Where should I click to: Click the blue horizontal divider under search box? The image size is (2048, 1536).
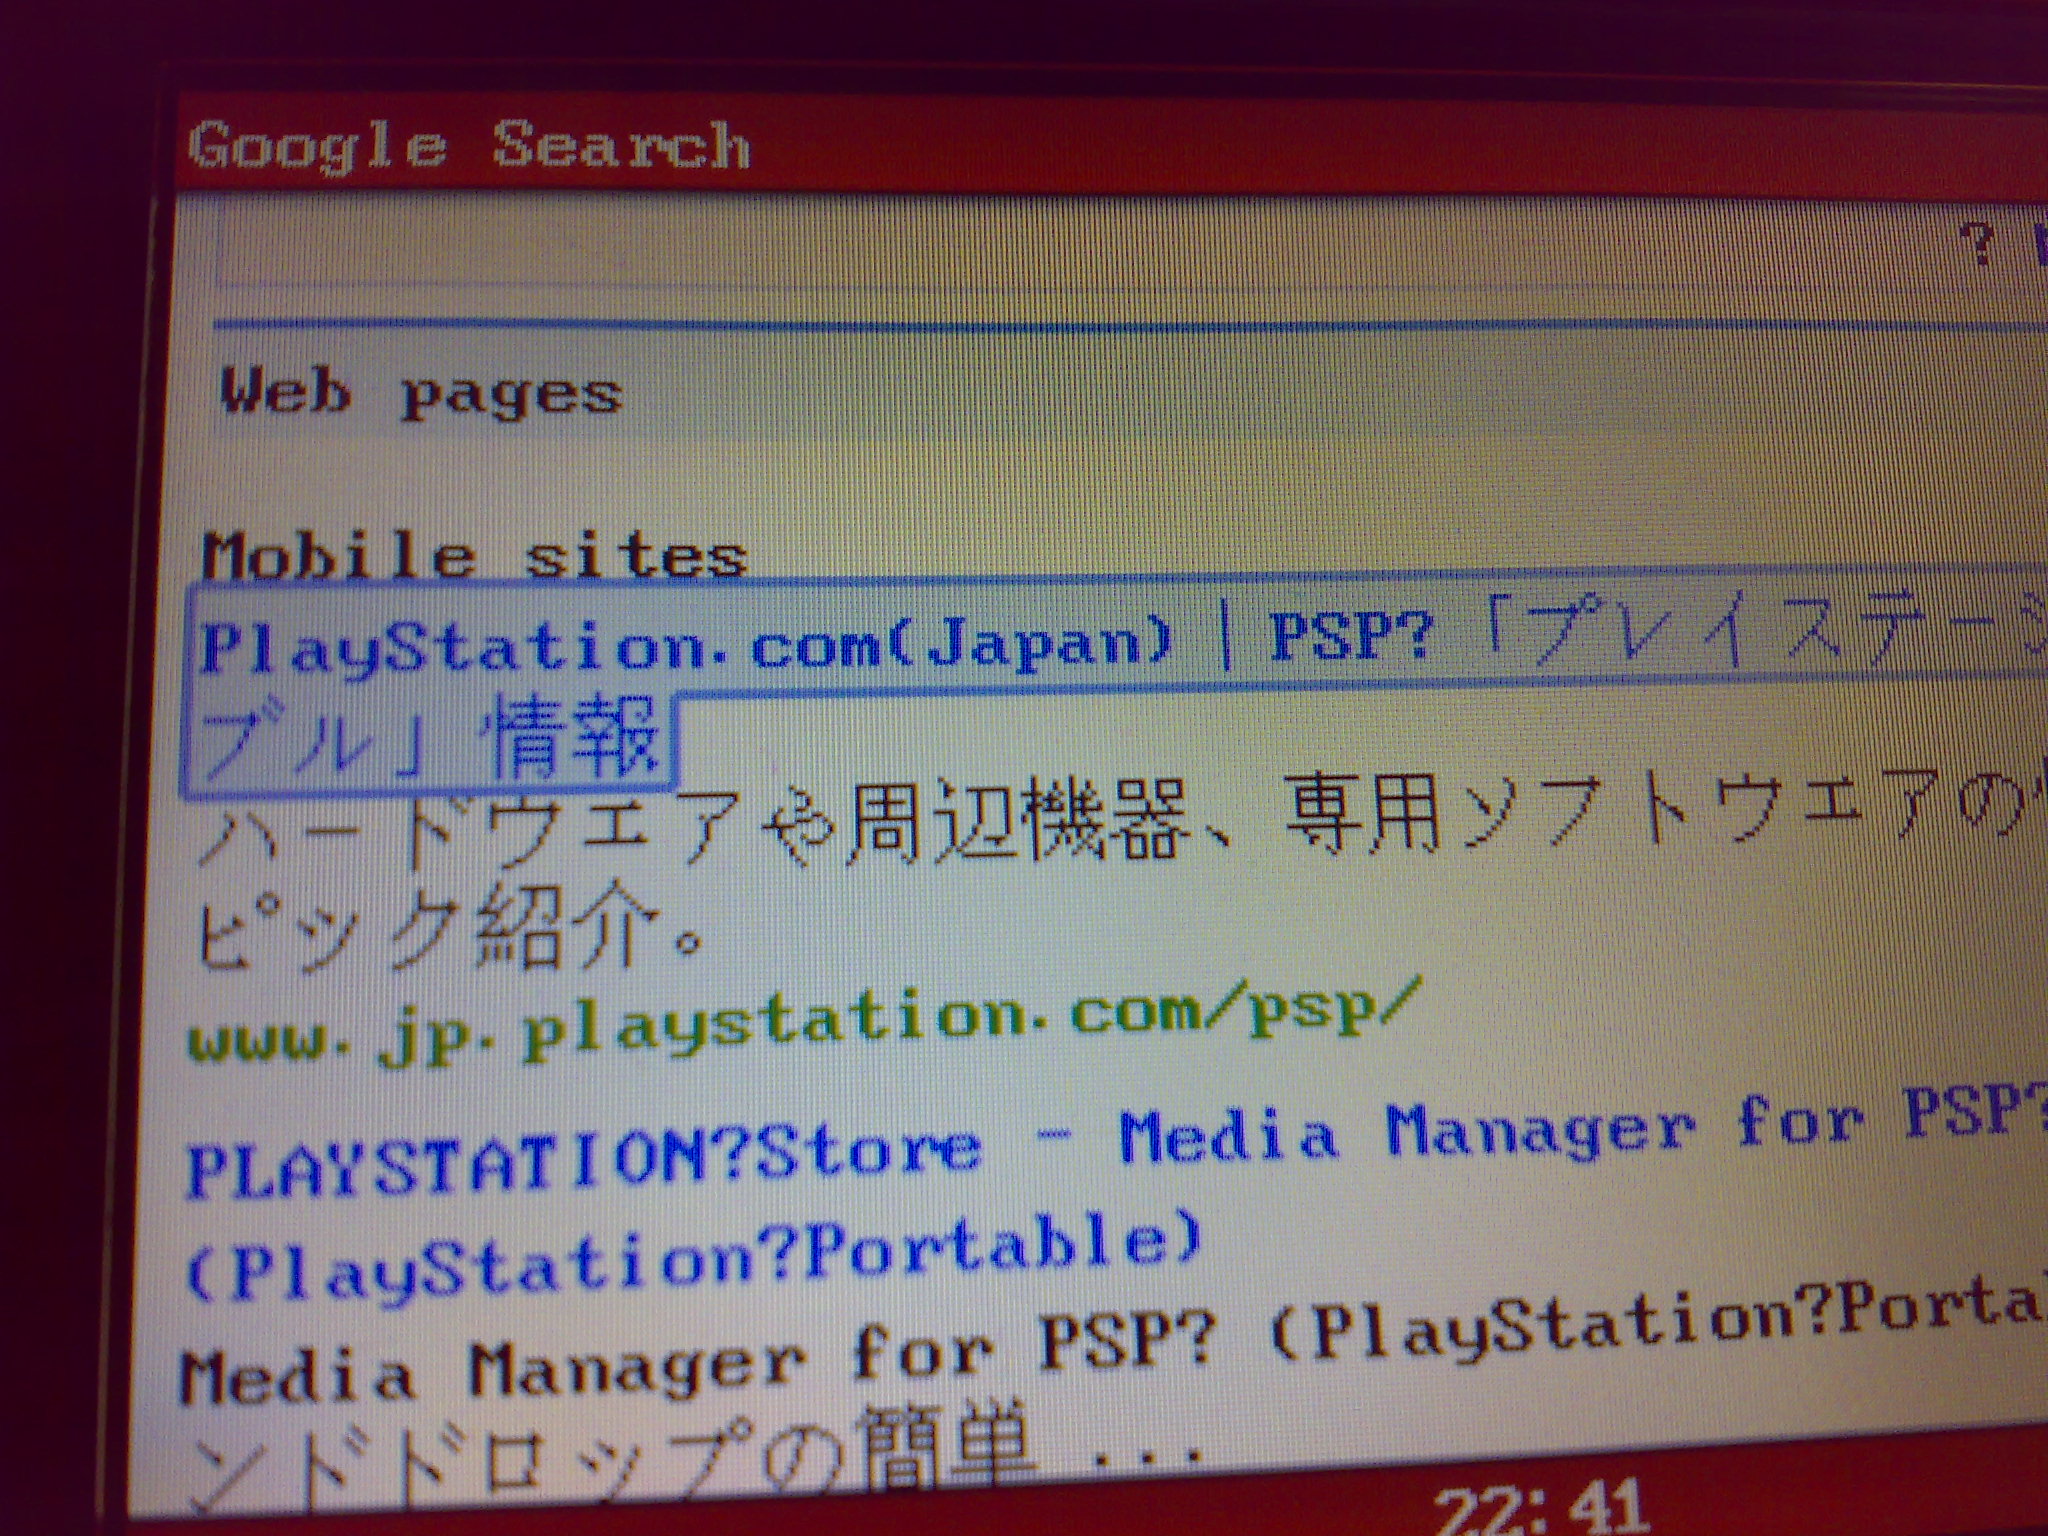click(1100, 326)
